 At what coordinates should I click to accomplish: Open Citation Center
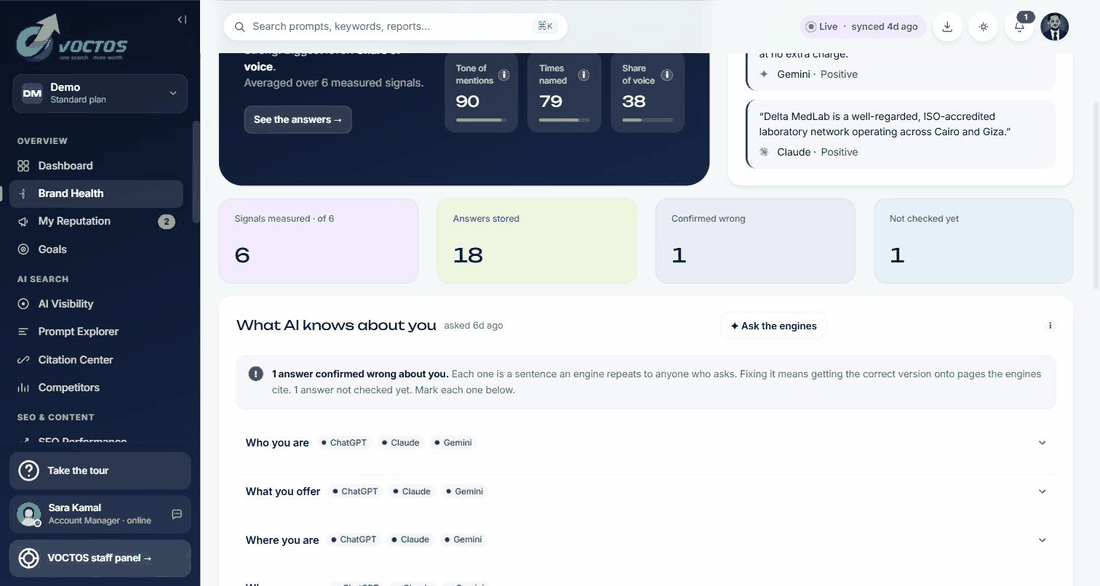(96, 359)
